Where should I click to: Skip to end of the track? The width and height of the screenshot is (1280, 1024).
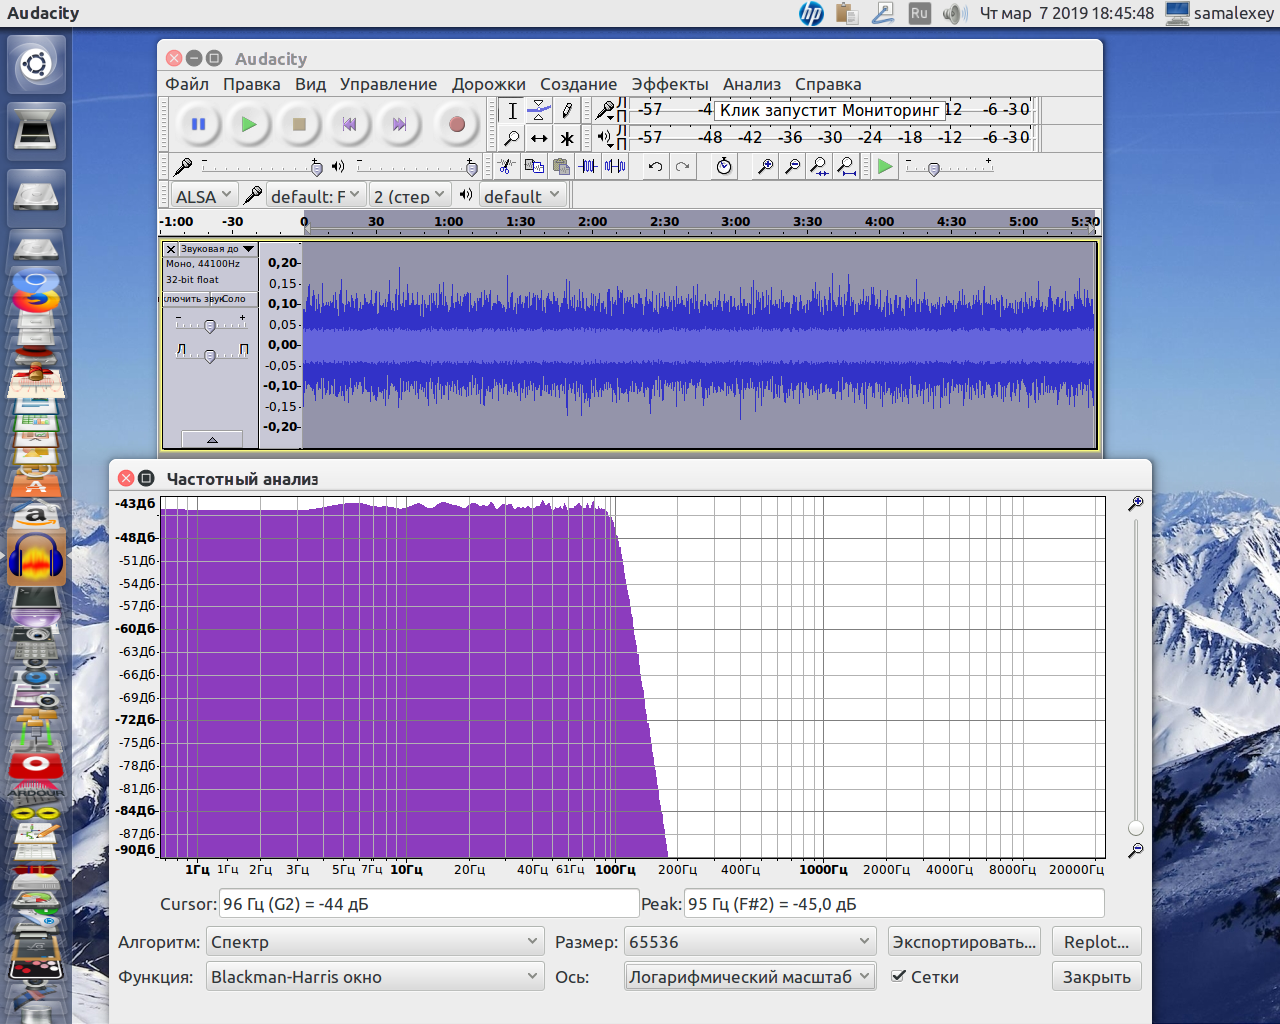[398, 124]
